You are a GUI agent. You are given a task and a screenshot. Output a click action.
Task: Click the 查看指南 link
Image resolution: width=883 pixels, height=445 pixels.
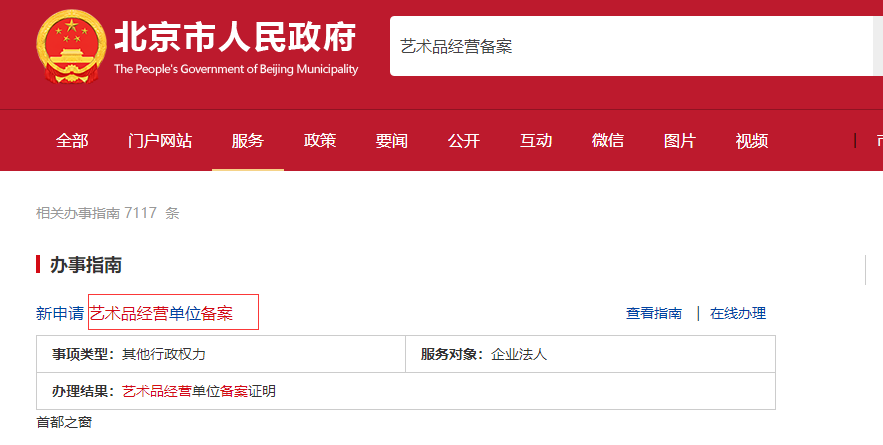tap(654, 314)
